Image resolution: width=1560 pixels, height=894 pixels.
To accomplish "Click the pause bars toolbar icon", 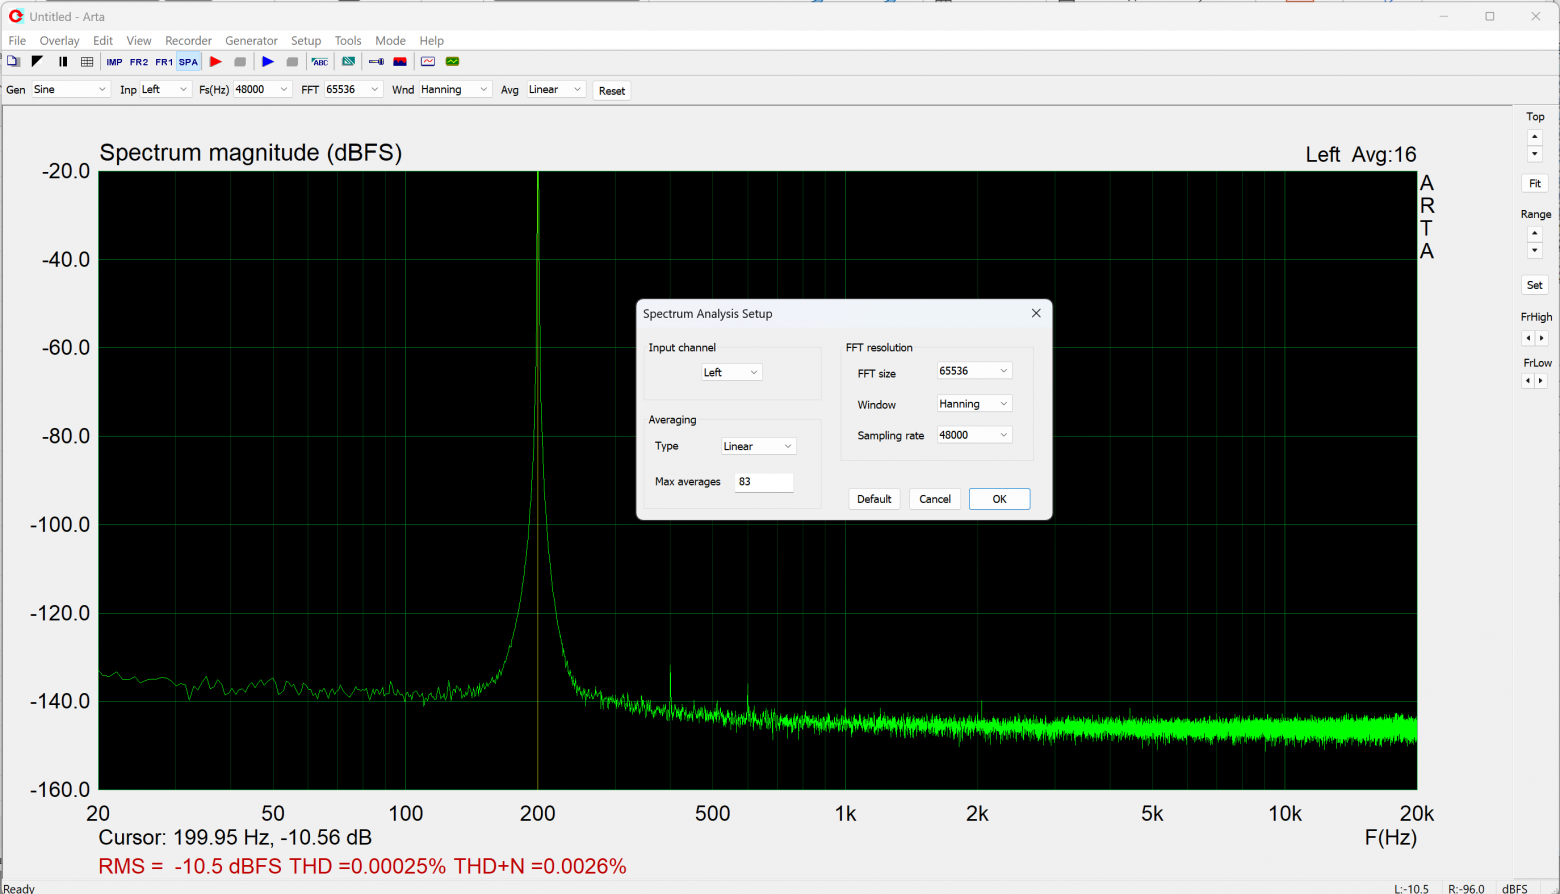I will point(63,62).
